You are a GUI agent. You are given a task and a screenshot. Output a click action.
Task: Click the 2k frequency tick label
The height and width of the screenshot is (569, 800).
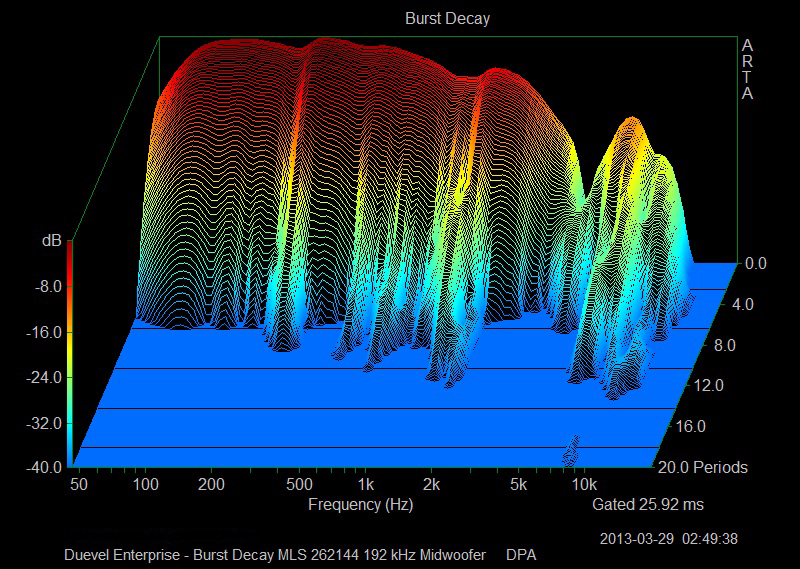432,484
